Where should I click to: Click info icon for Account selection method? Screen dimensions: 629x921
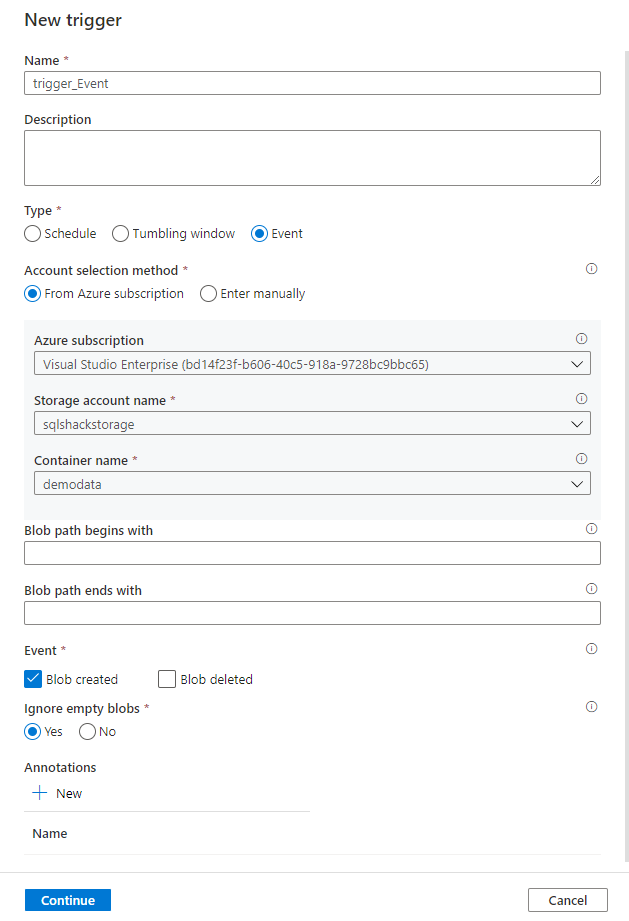click(x=591, y=269)
